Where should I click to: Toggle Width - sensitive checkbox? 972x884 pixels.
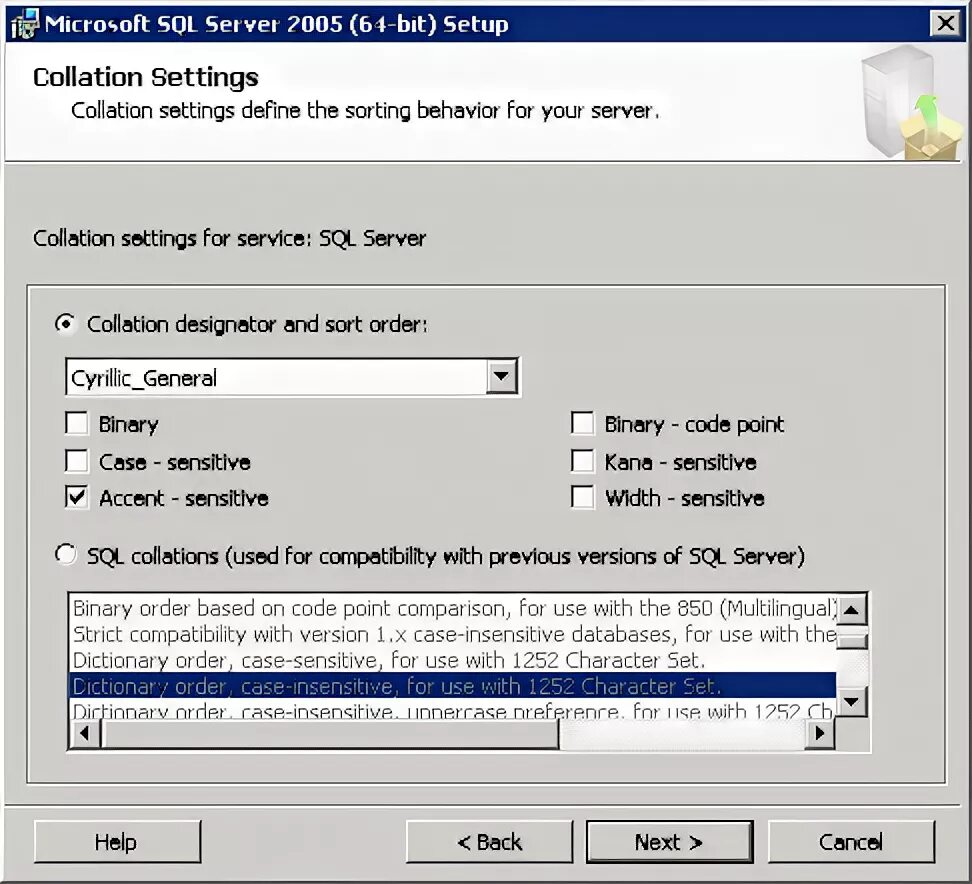point(582,497)
